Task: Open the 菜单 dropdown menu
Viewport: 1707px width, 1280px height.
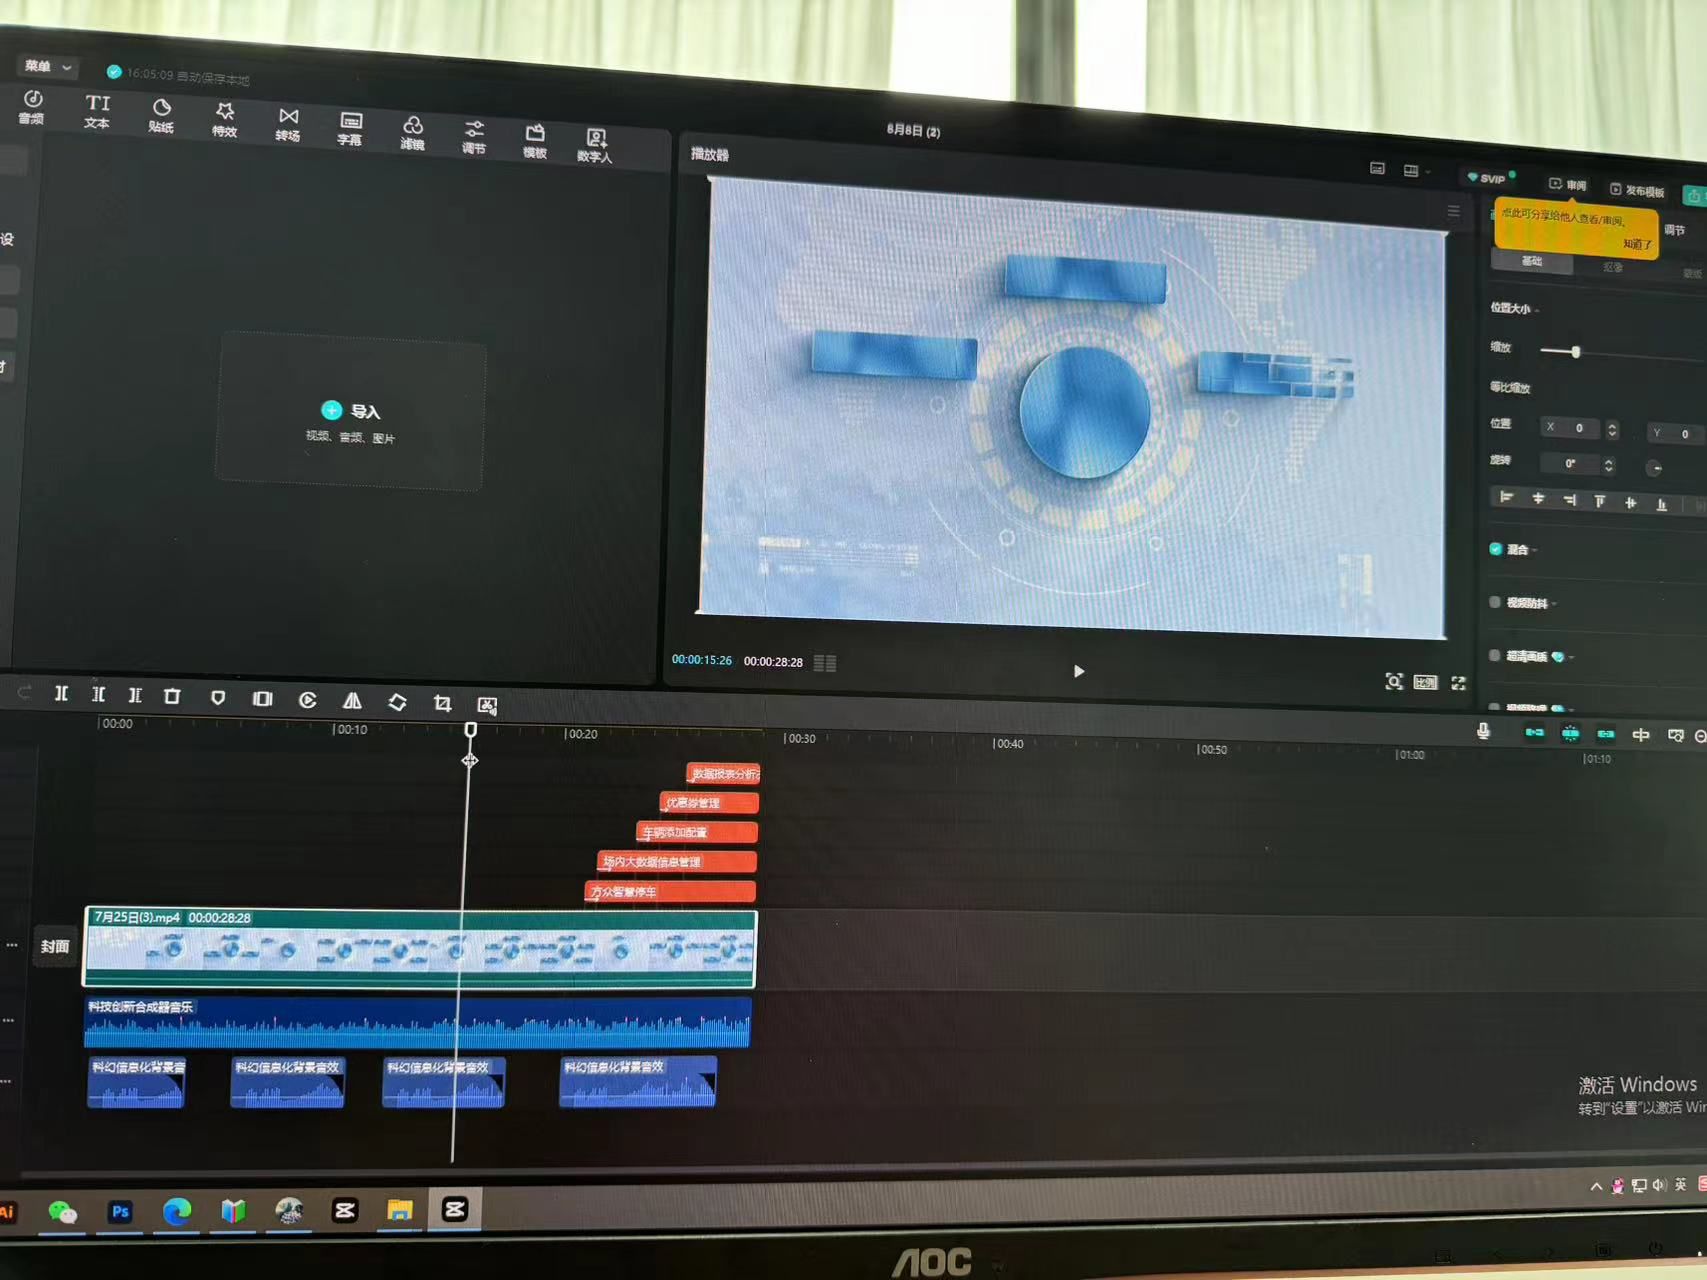Action: [x=48, y=67]
